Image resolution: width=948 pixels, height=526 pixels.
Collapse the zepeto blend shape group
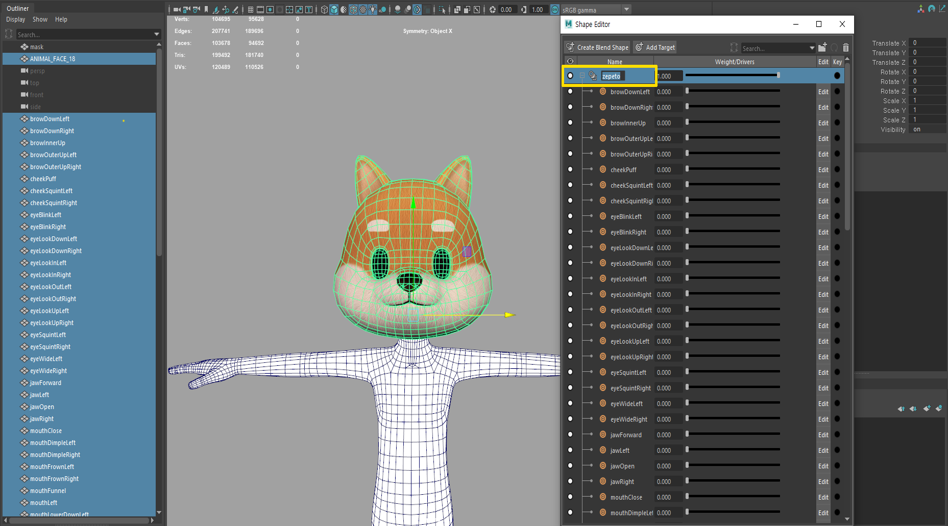(x=582, y=76)
